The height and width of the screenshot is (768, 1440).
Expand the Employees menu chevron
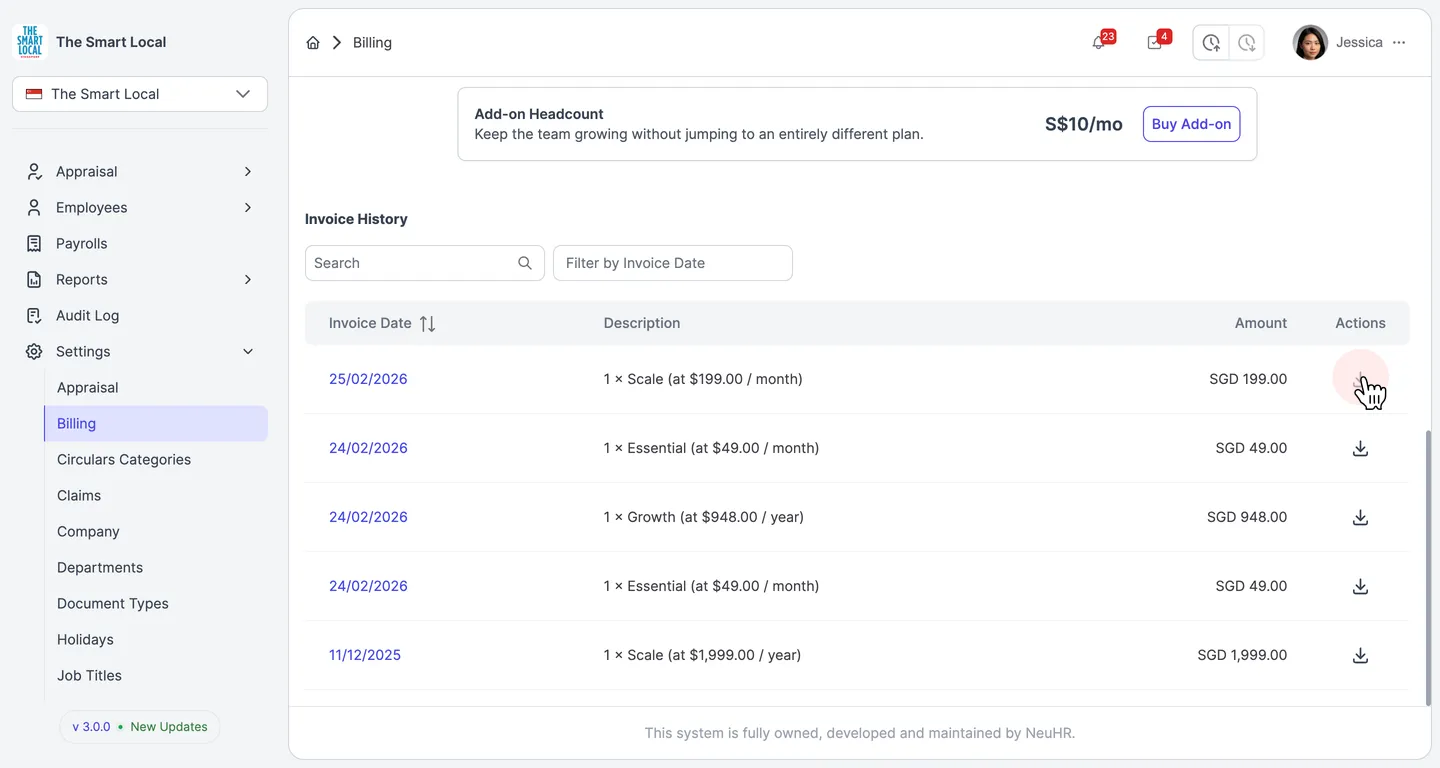point(248,208)
